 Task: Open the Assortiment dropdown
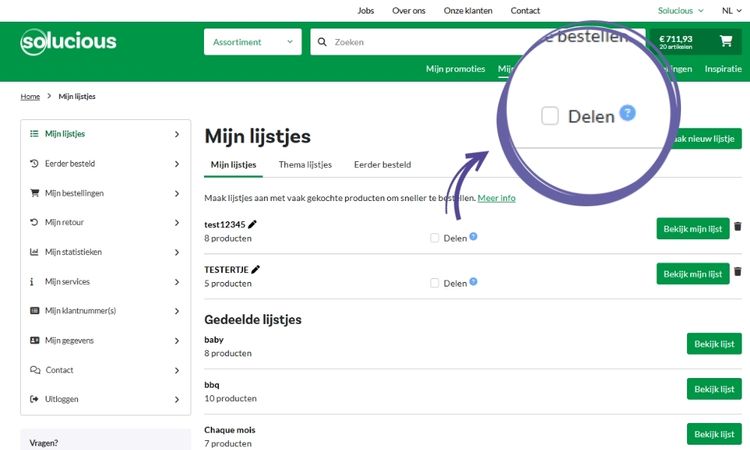click(x=252, y=42)
